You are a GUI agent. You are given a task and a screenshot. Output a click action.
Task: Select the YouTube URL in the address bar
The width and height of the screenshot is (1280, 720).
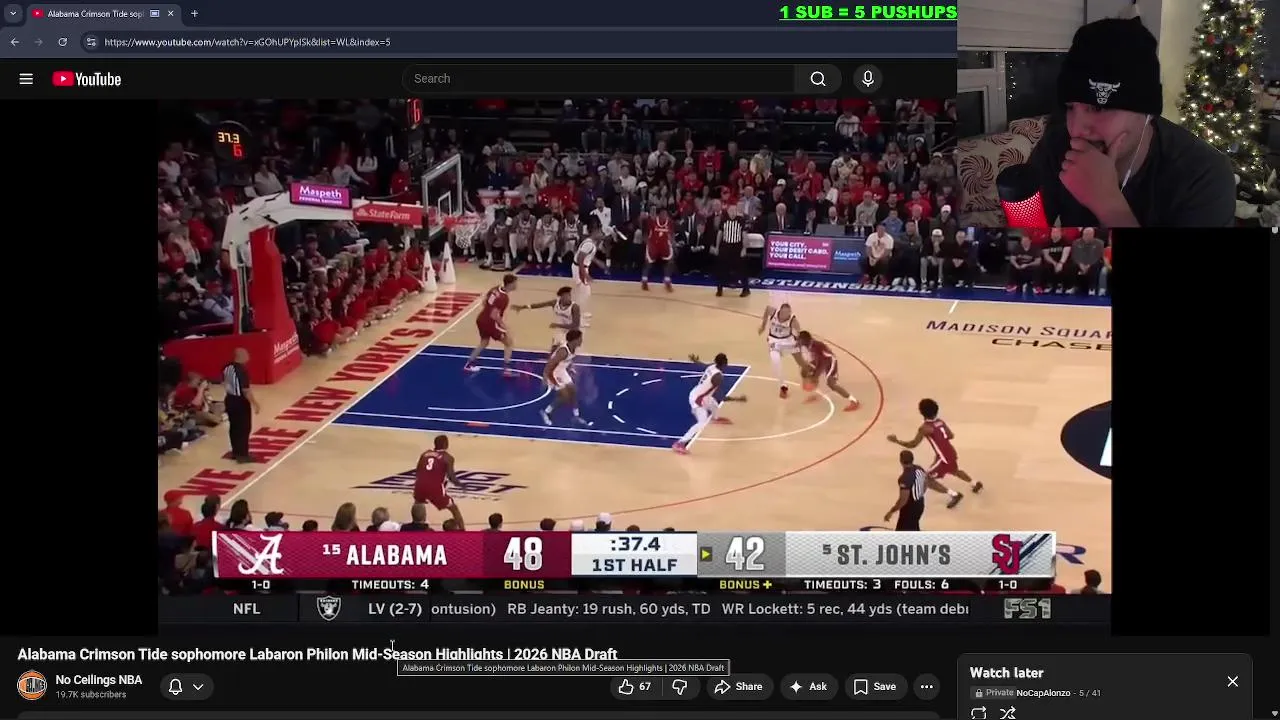coord(247,42)
